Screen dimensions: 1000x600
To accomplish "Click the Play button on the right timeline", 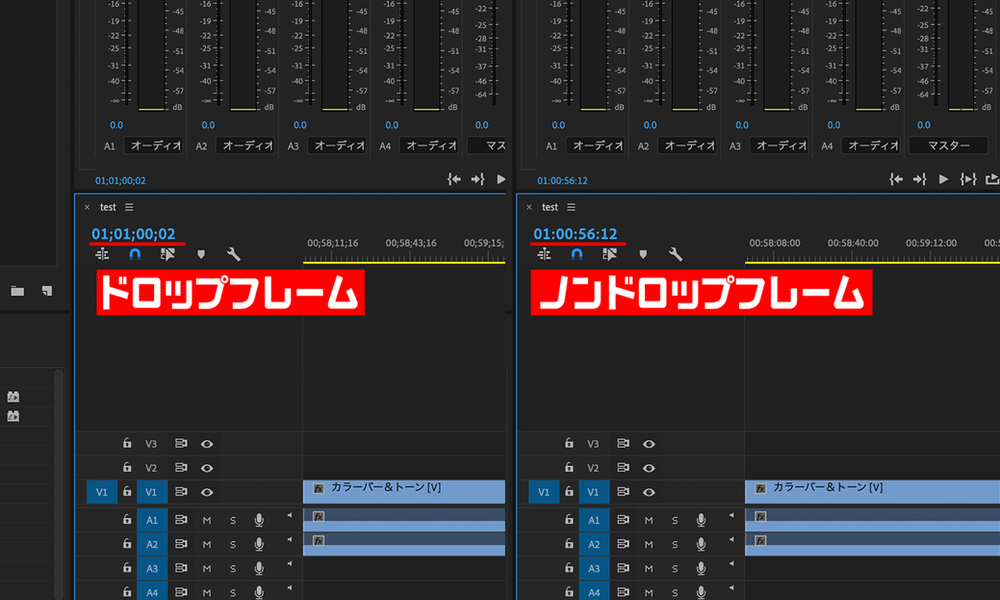I will pos(942,177).
